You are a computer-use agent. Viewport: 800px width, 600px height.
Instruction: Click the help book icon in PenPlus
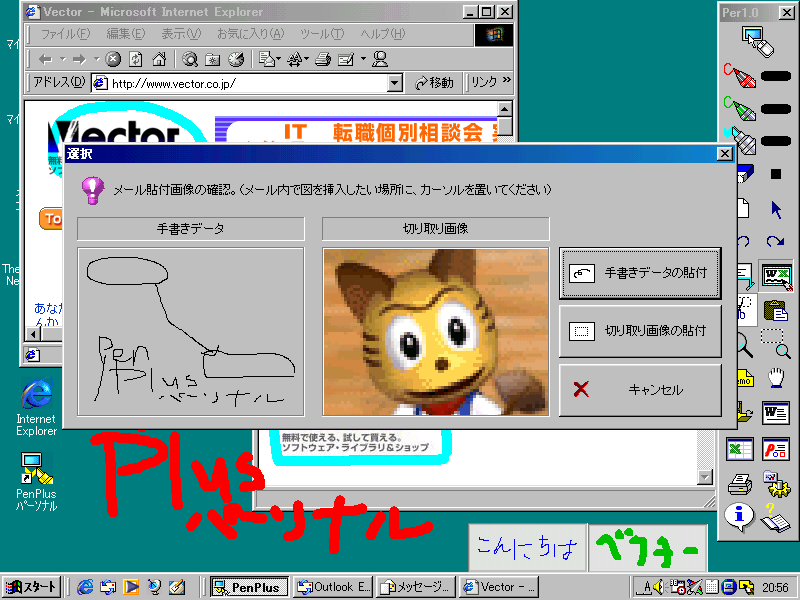pyautogui.click(x=776, y=518)
